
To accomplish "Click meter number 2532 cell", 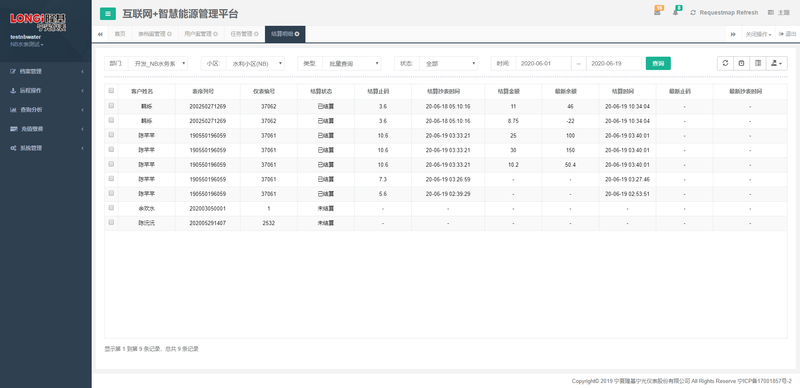I will pyautogui.click(x=269, y=223).
